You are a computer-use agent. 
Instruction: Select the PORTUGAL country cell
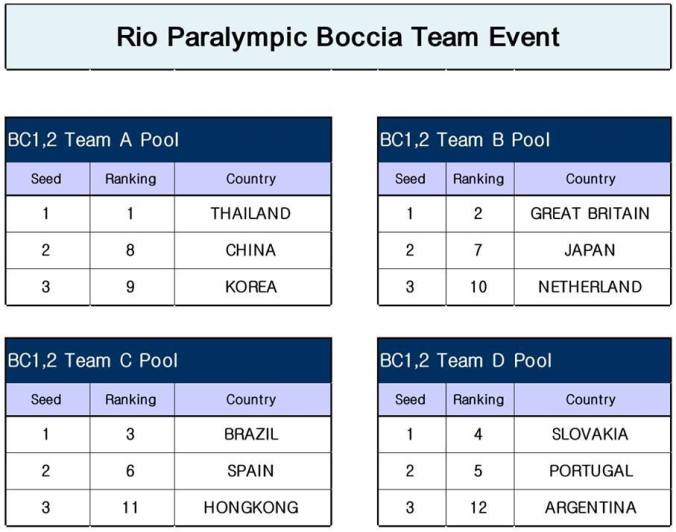(590, 471)
